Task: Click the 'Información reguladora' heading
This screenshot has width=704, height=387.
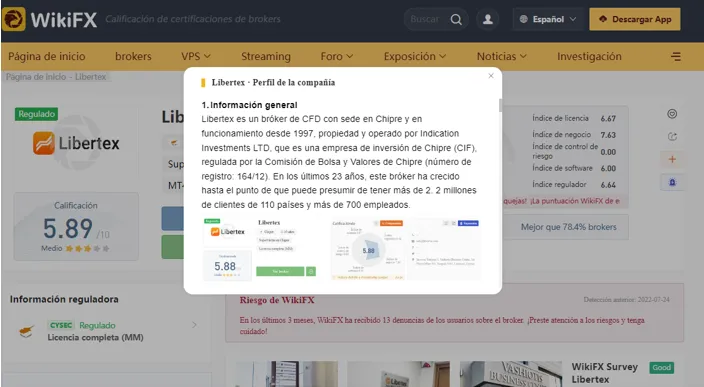Action: click(64, 299)
